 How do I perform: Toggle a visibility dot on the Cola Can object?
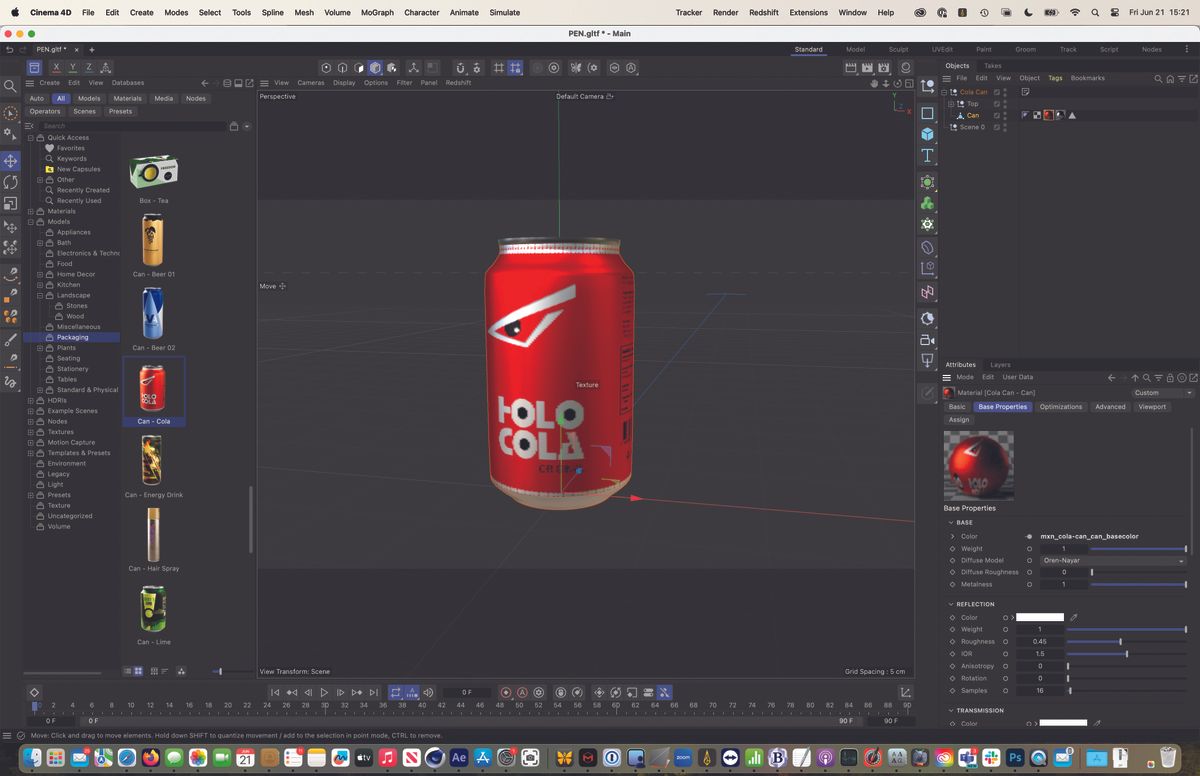point(1005,92)
